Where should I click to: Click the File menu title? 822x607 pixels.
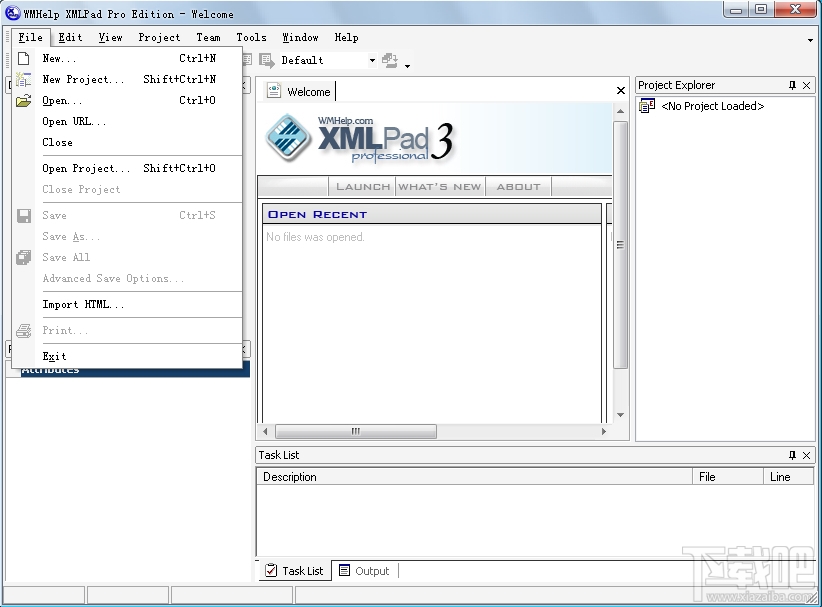click(30, 37)
